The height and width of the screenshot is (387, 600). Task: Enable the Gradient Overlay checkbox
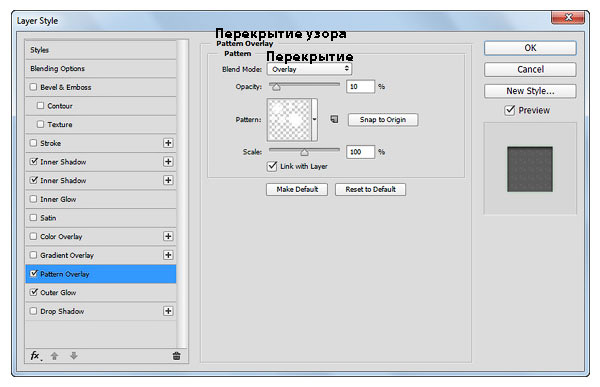tap(34, 255)
